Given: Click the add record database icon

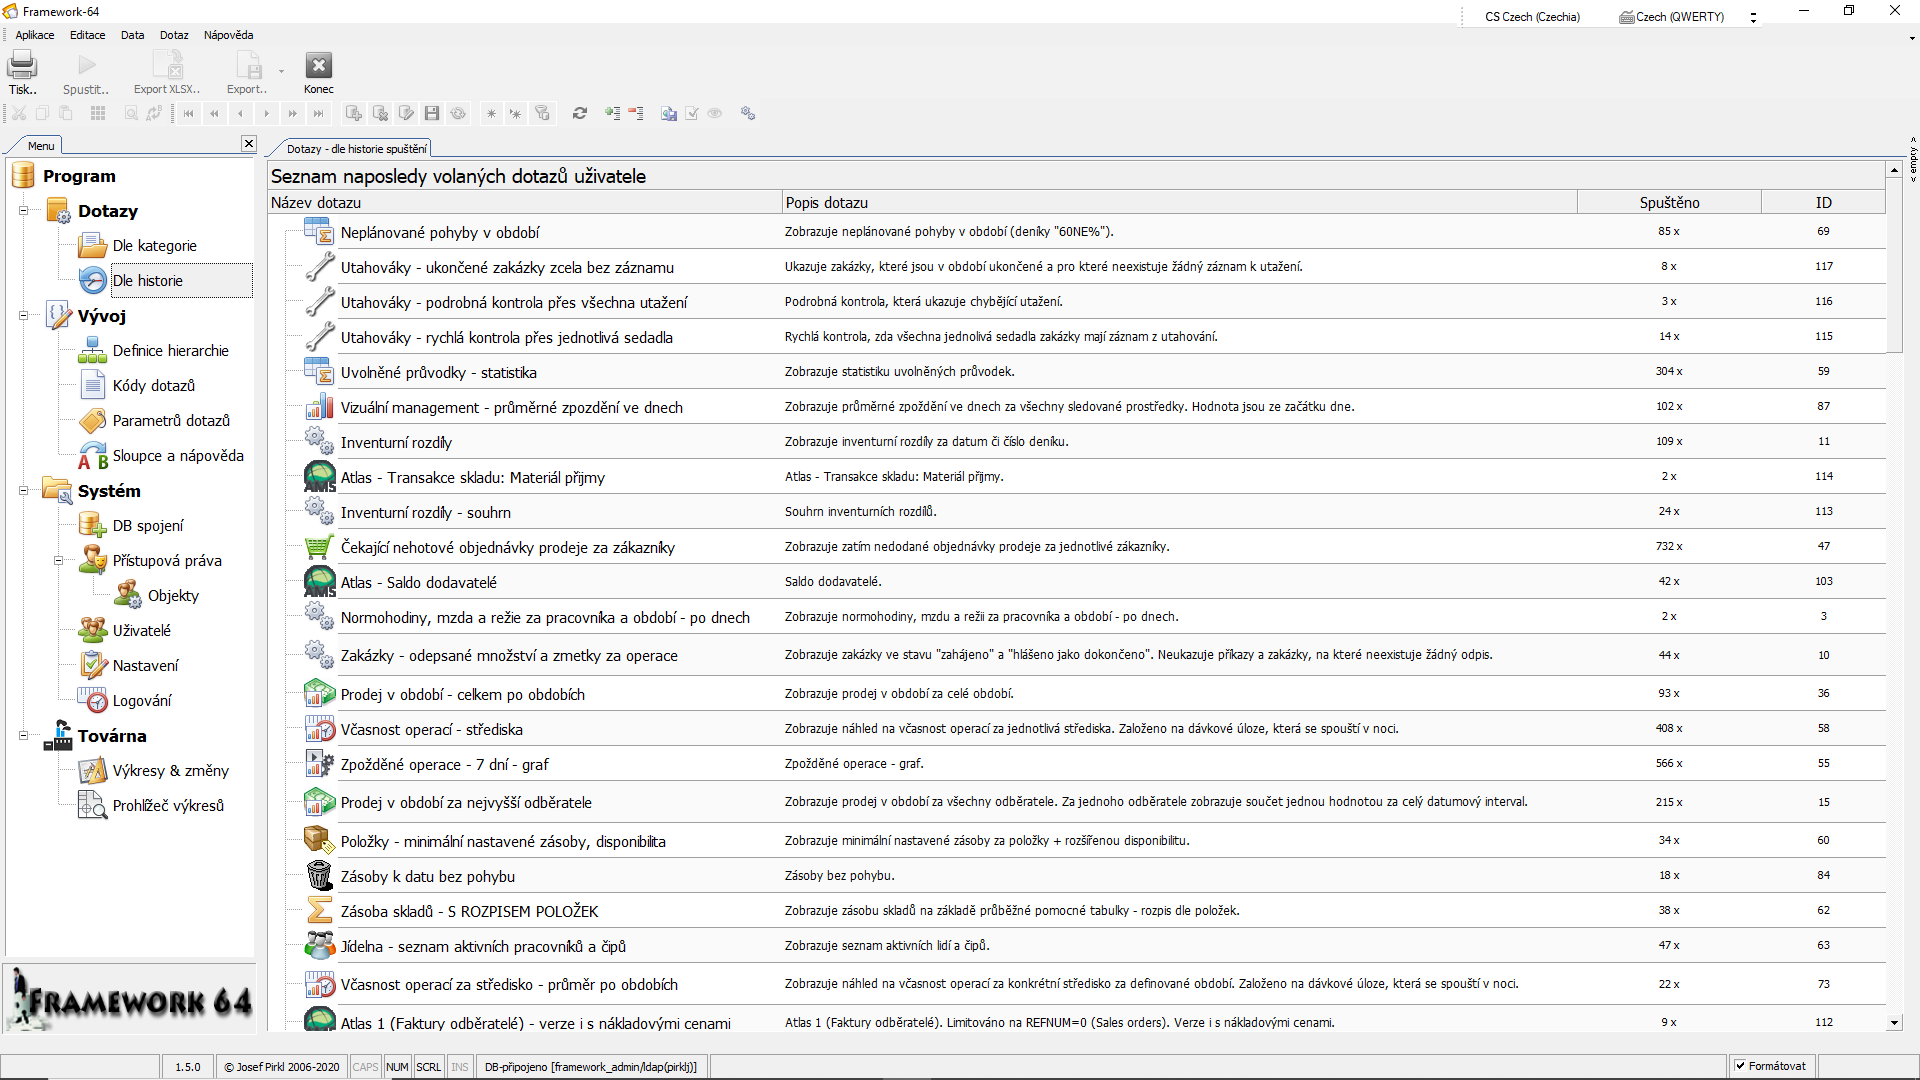Looking at the screenshot, I should [354, 113].
